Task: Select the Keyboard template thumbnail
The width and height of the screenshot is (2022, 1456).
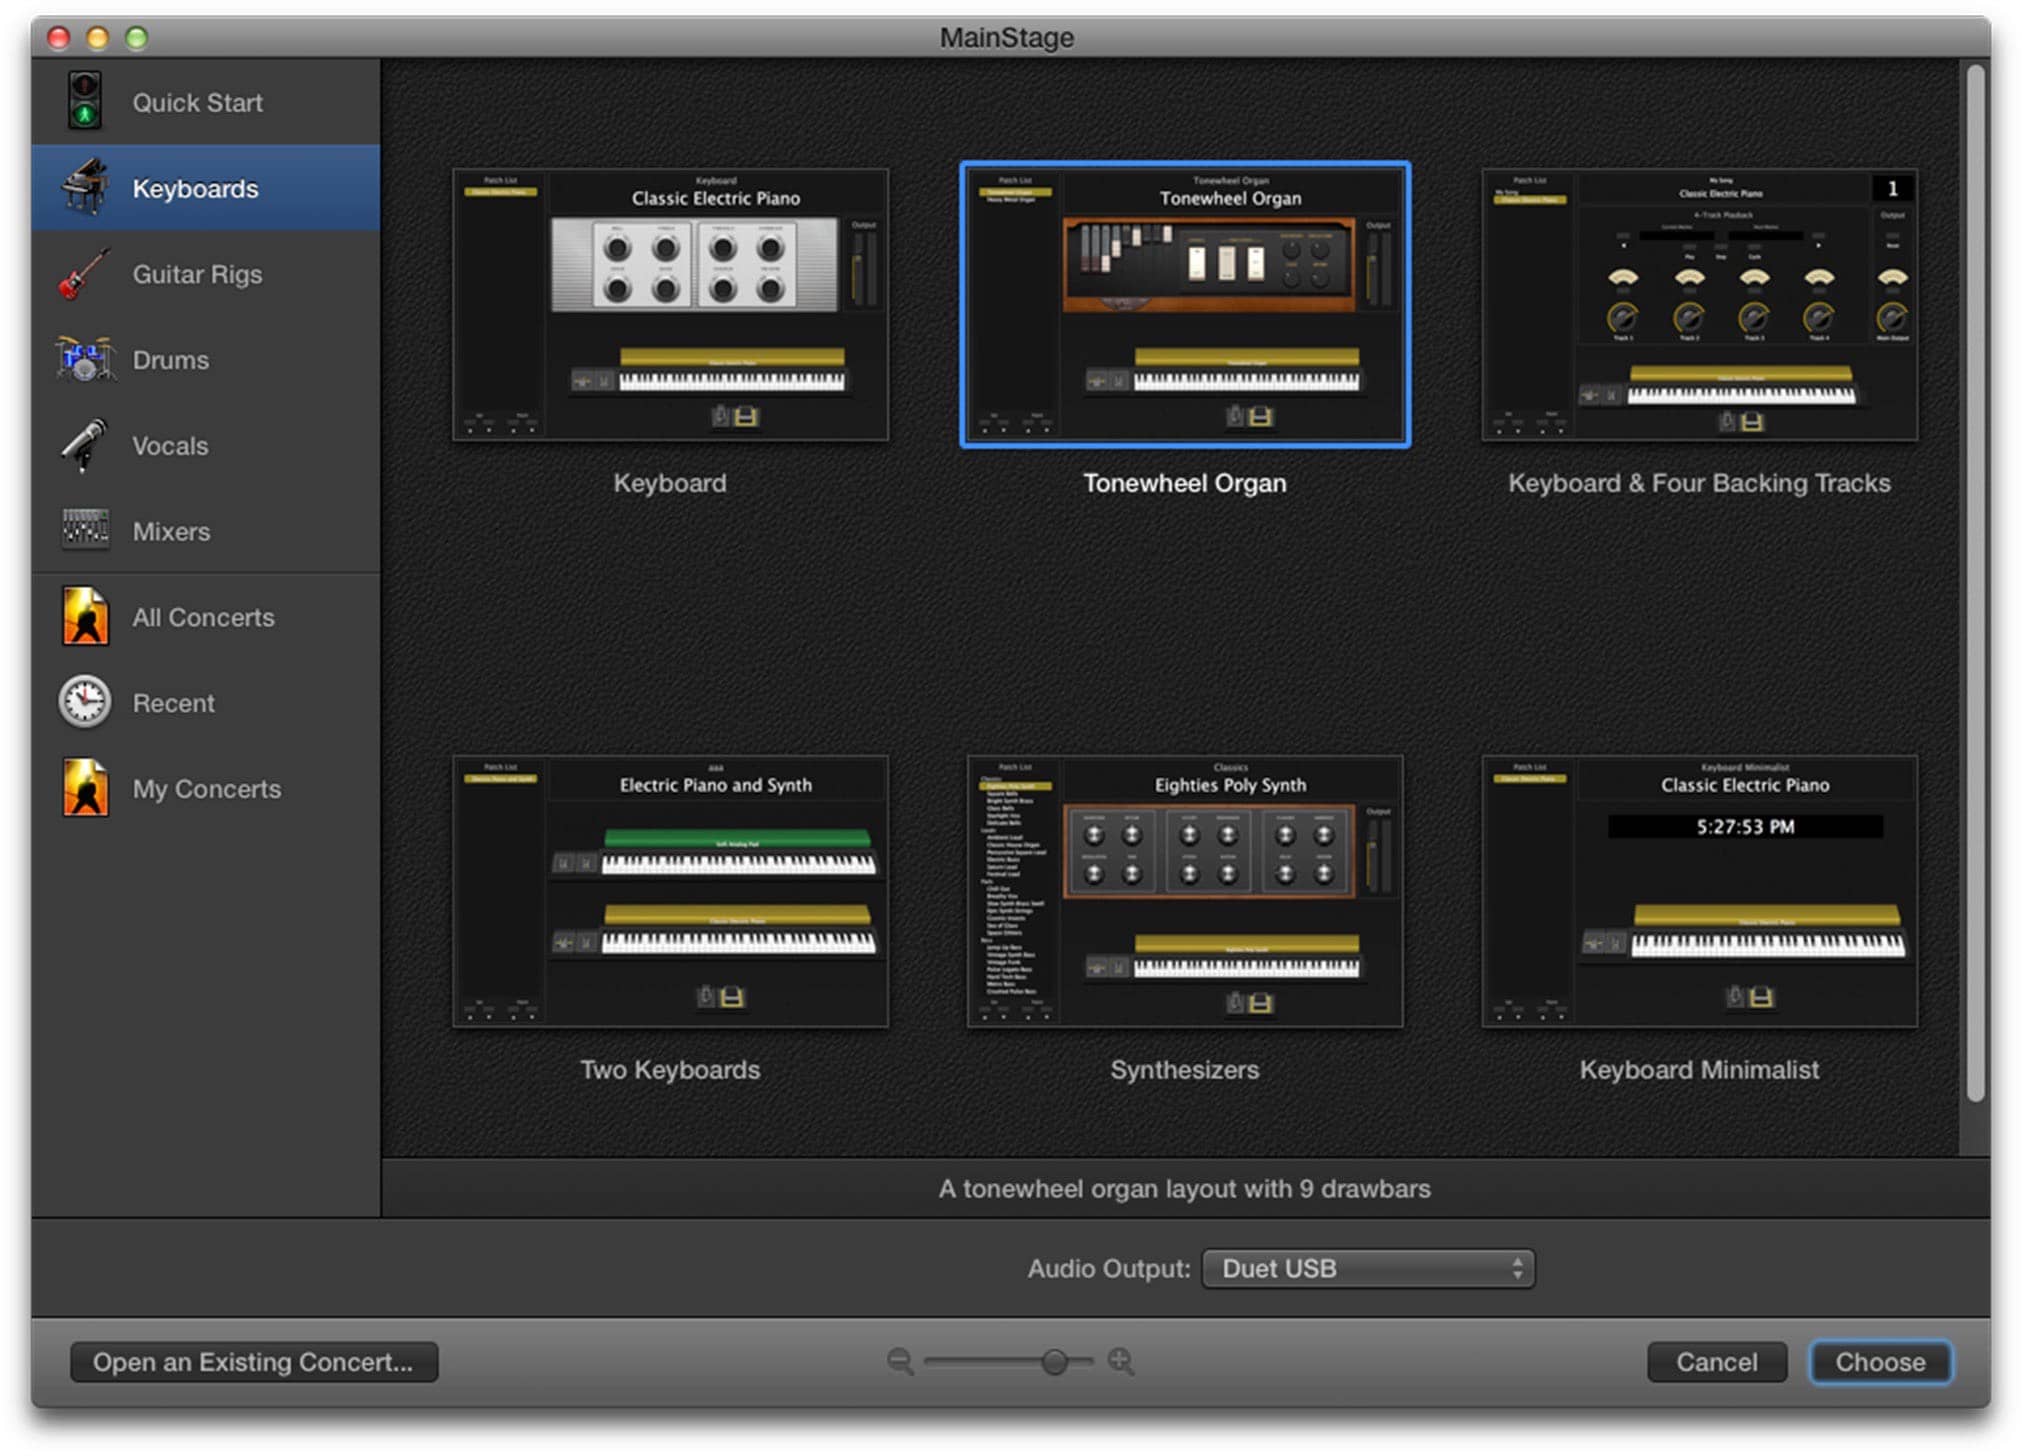Action: tap(670, 304)
